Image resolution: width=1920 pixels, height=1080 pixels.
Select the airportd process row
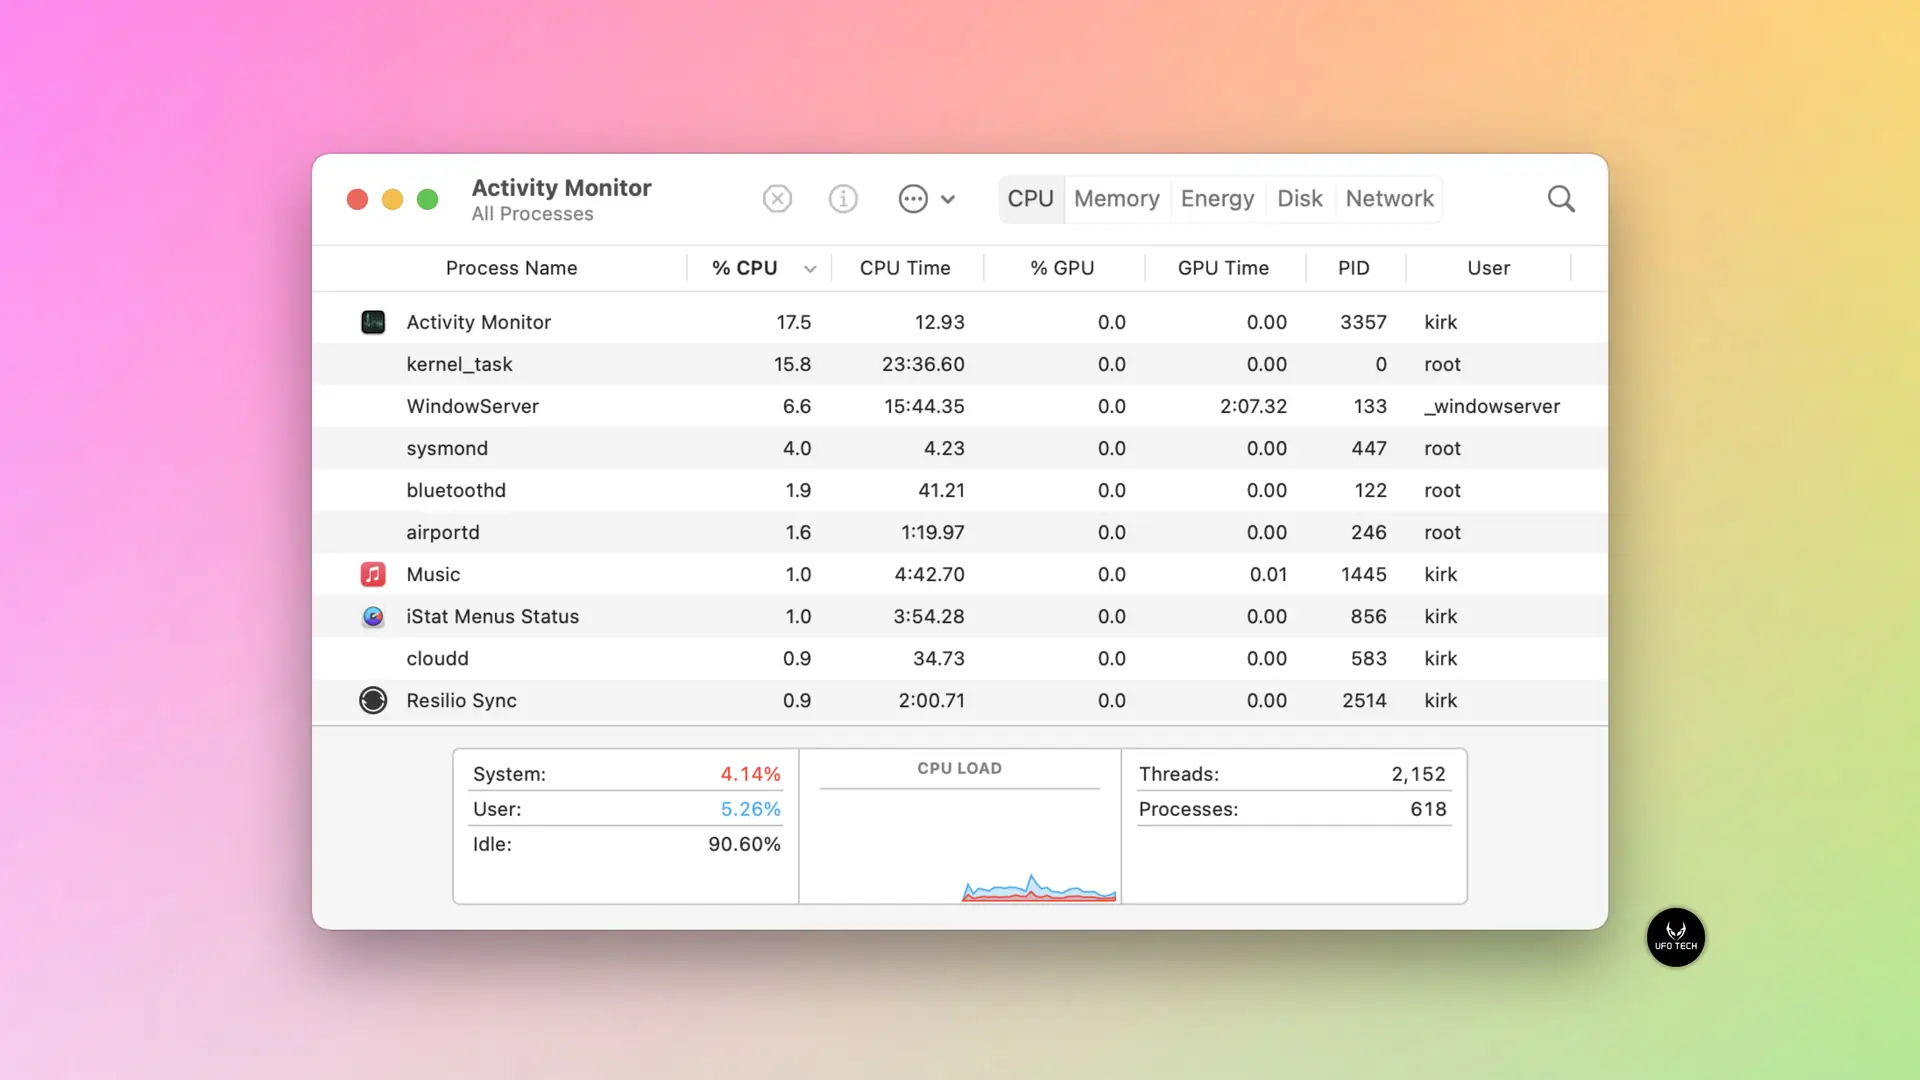(x=960, y=532)
